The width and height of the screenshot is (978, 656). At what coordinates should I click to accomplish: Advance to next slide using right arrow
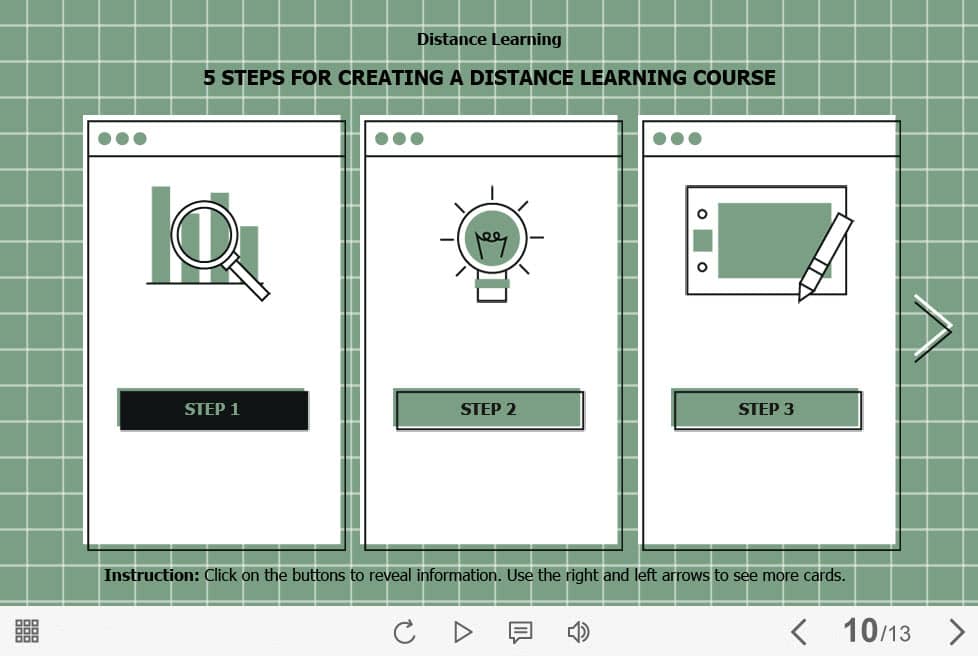[x=956, y=632]
